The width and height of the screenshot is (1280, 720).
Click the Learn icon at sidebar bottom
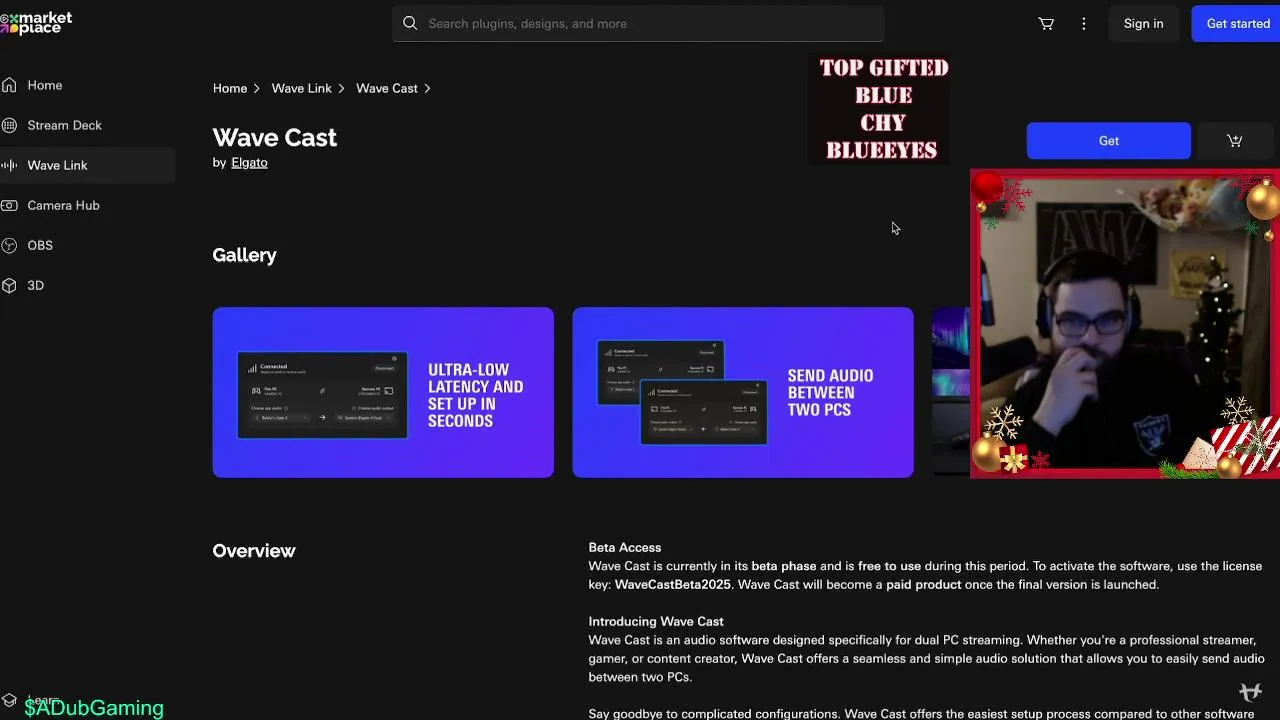pos(9,700)
